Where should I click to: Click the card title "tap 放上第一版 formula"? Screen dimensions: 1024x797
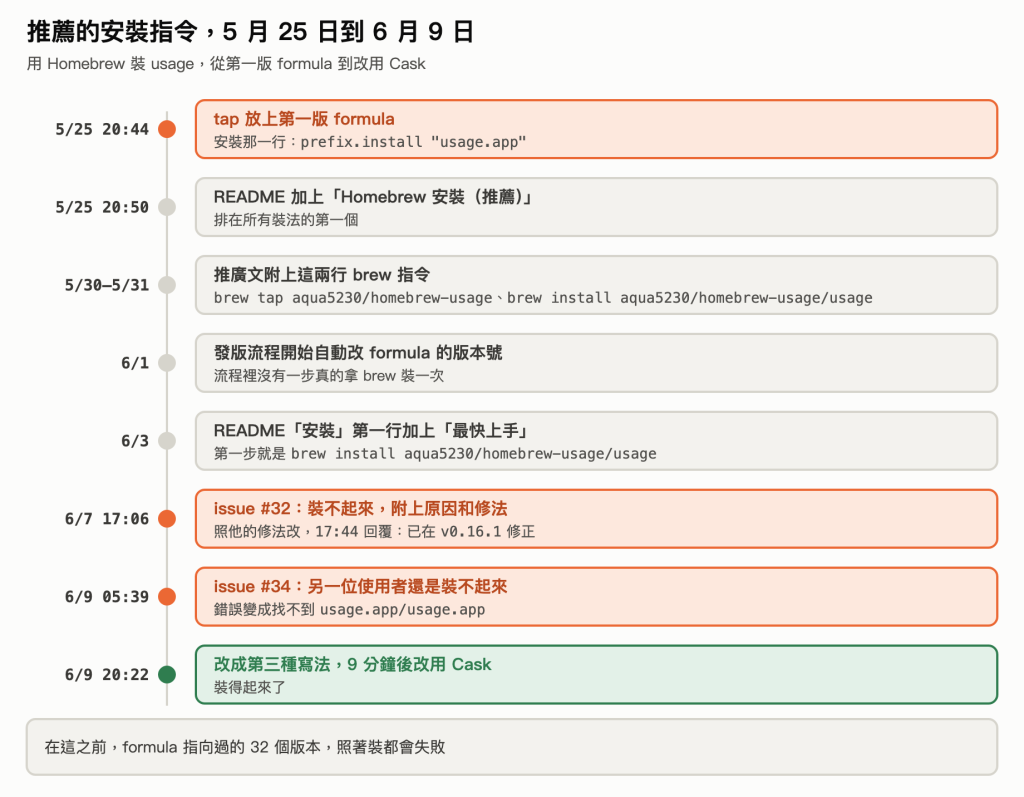(x=304, y=119)
